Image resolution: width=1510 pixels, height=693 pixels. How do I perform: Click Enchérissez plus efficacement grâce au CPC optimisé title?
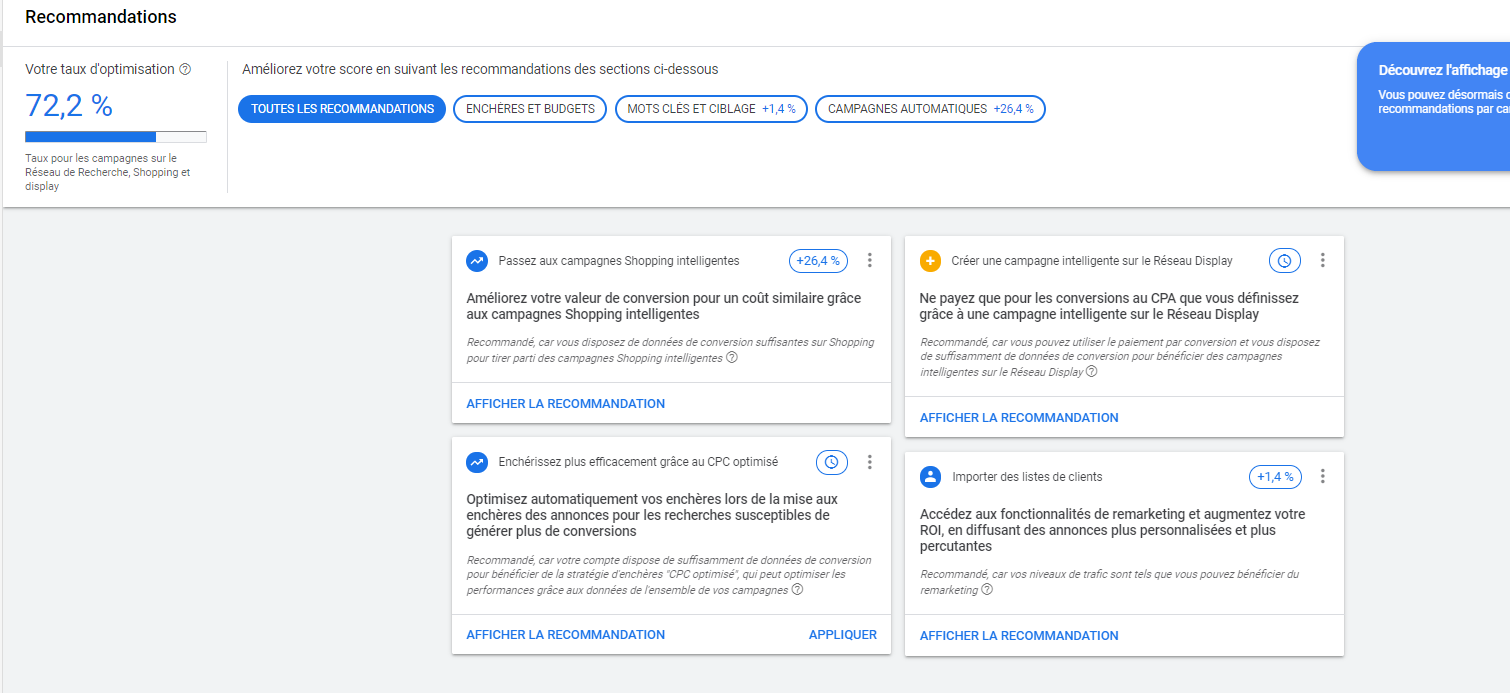(638, 462)
